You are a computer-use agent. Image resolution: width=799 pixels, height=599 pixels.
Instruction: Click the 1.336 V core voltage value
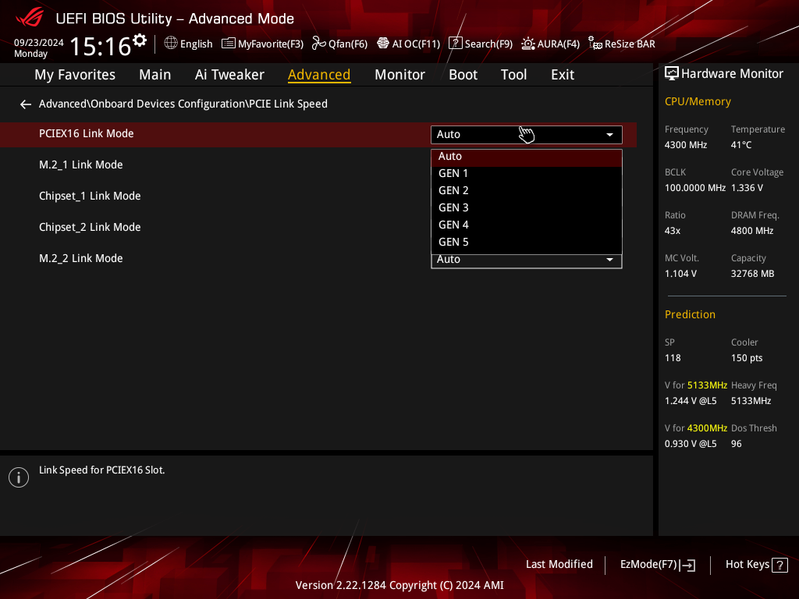coord(747,188)
